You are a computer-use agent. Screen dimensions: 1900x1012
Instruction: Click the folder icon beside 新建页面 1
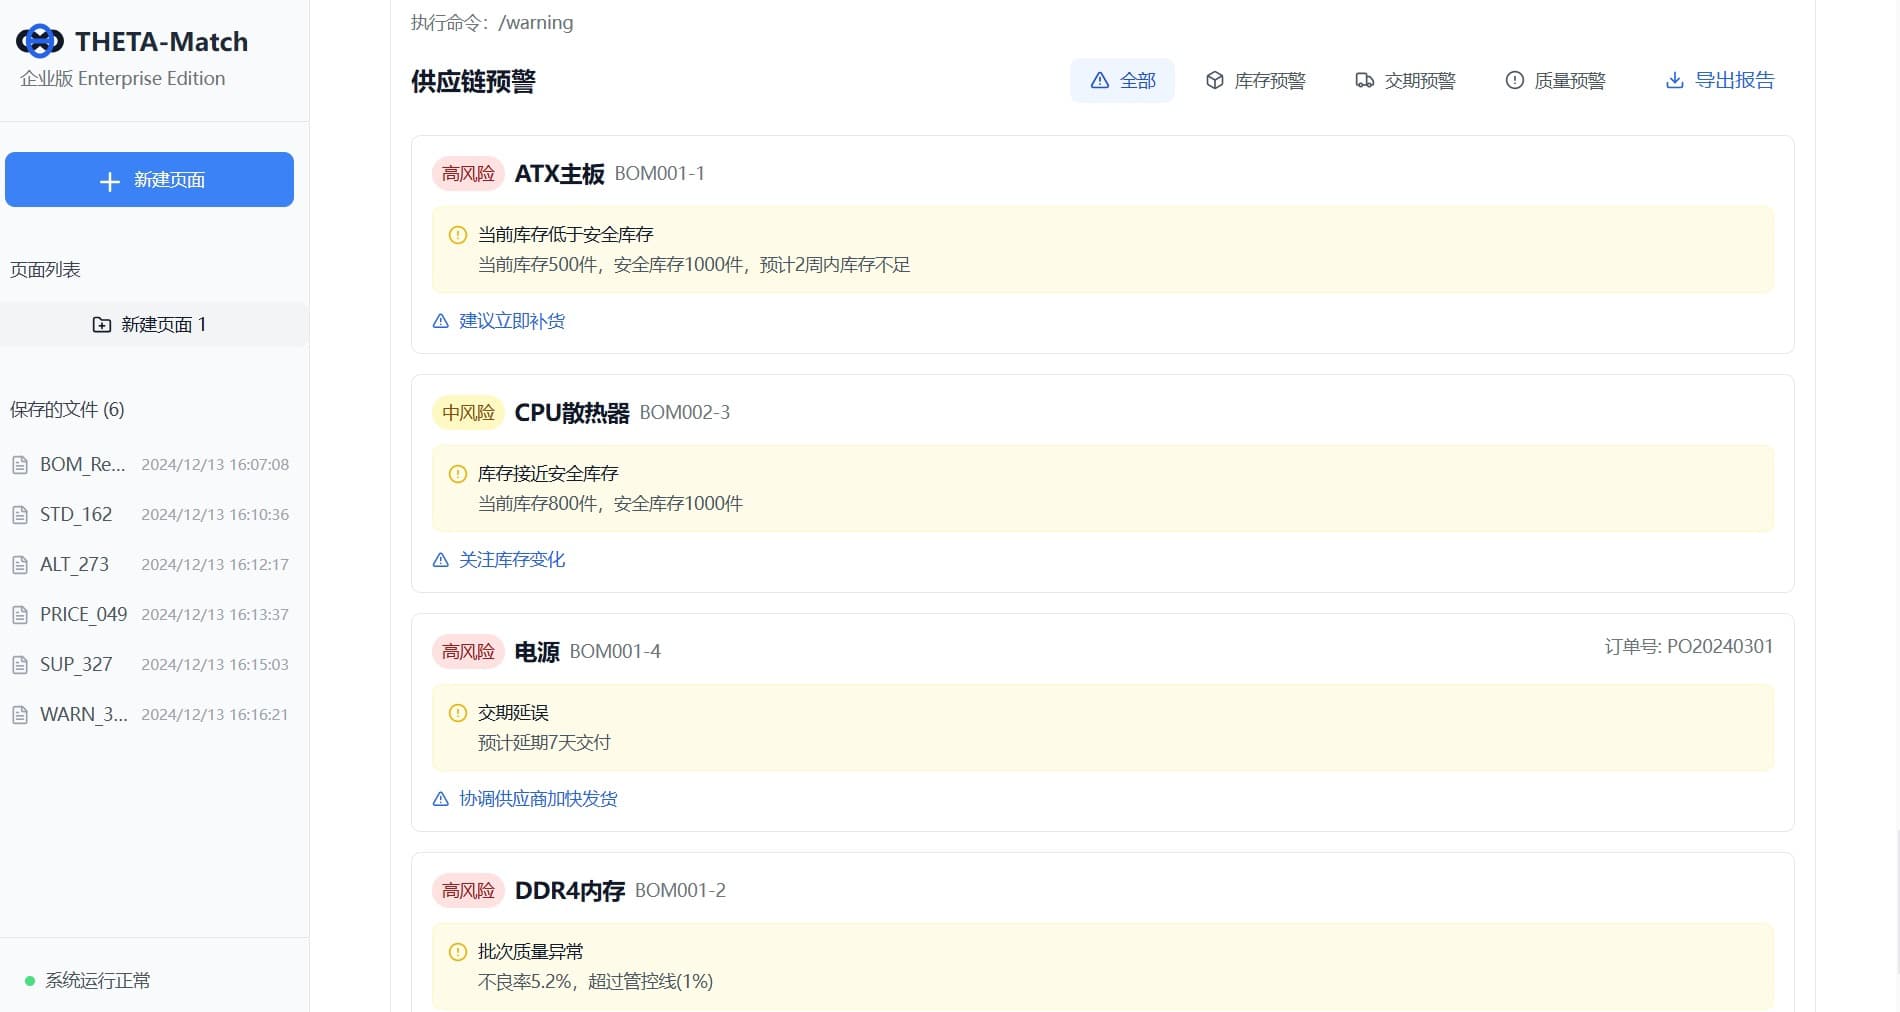tap(102, 325)
